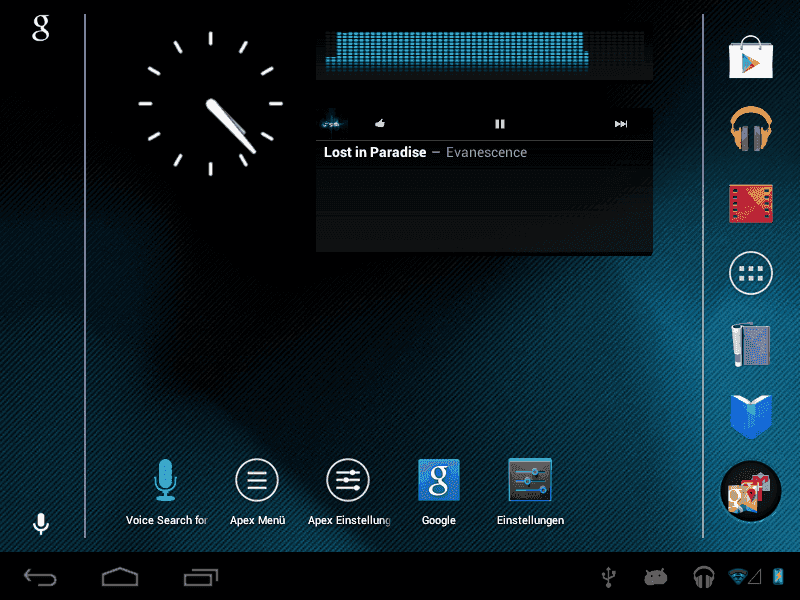This screenshot has height=600, width=800.
Task: Select the song title Lost in Paradise
Action: (375, 152)
